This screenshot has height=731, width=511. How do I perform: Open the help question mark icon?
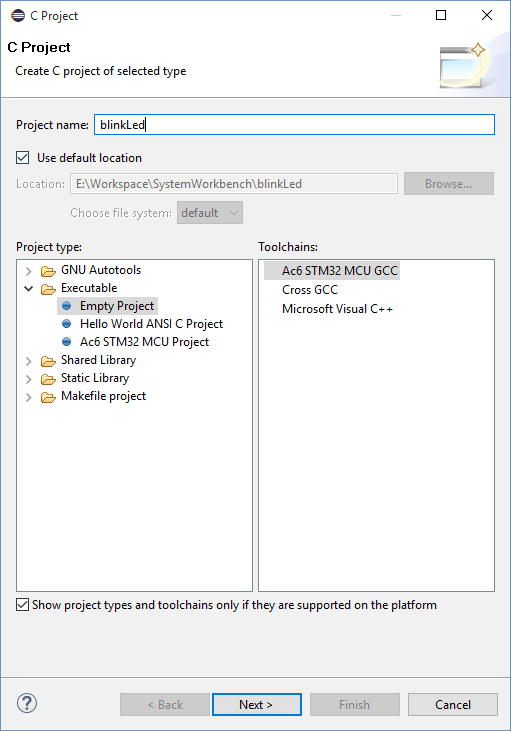click(x=27, y=703)
